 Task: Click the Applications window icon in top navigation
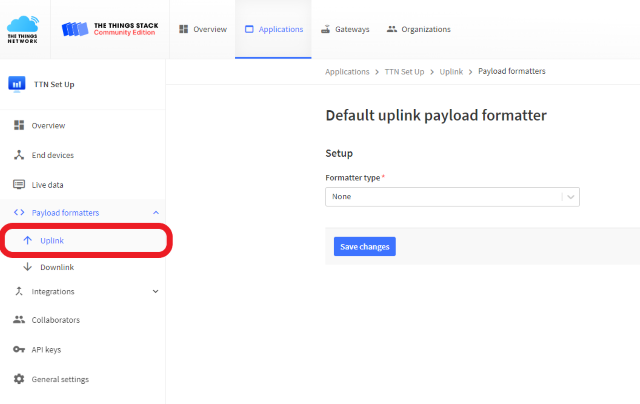249,29
